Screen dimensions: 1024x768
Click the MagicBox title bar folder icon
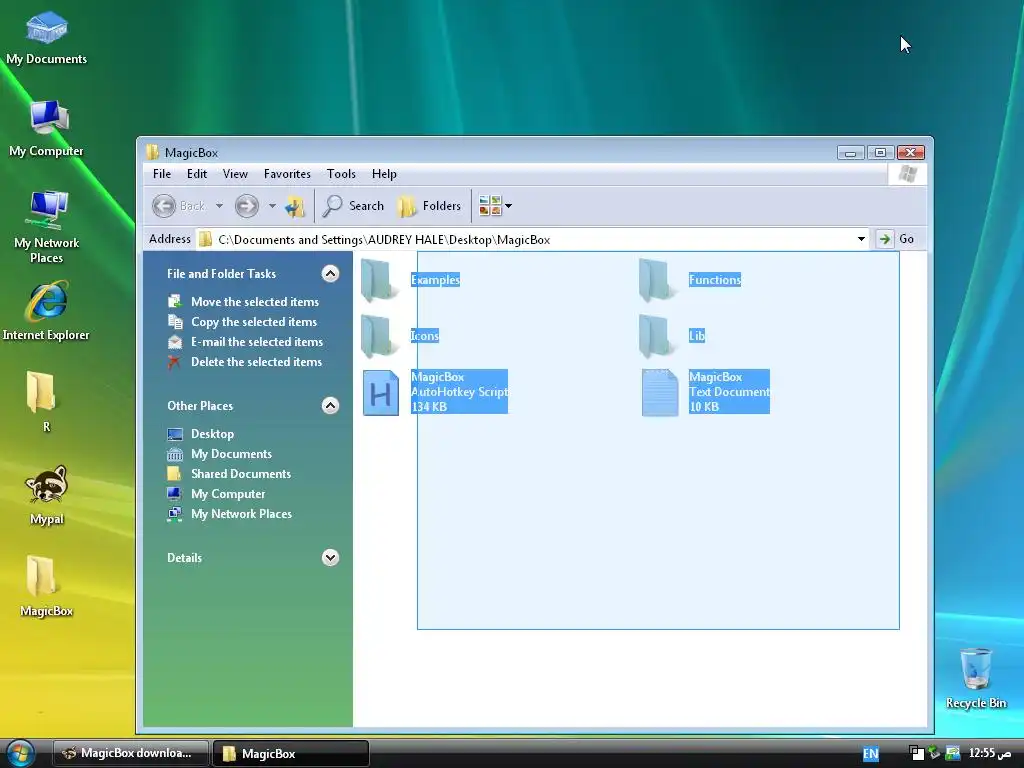click(x=153, y=152)
